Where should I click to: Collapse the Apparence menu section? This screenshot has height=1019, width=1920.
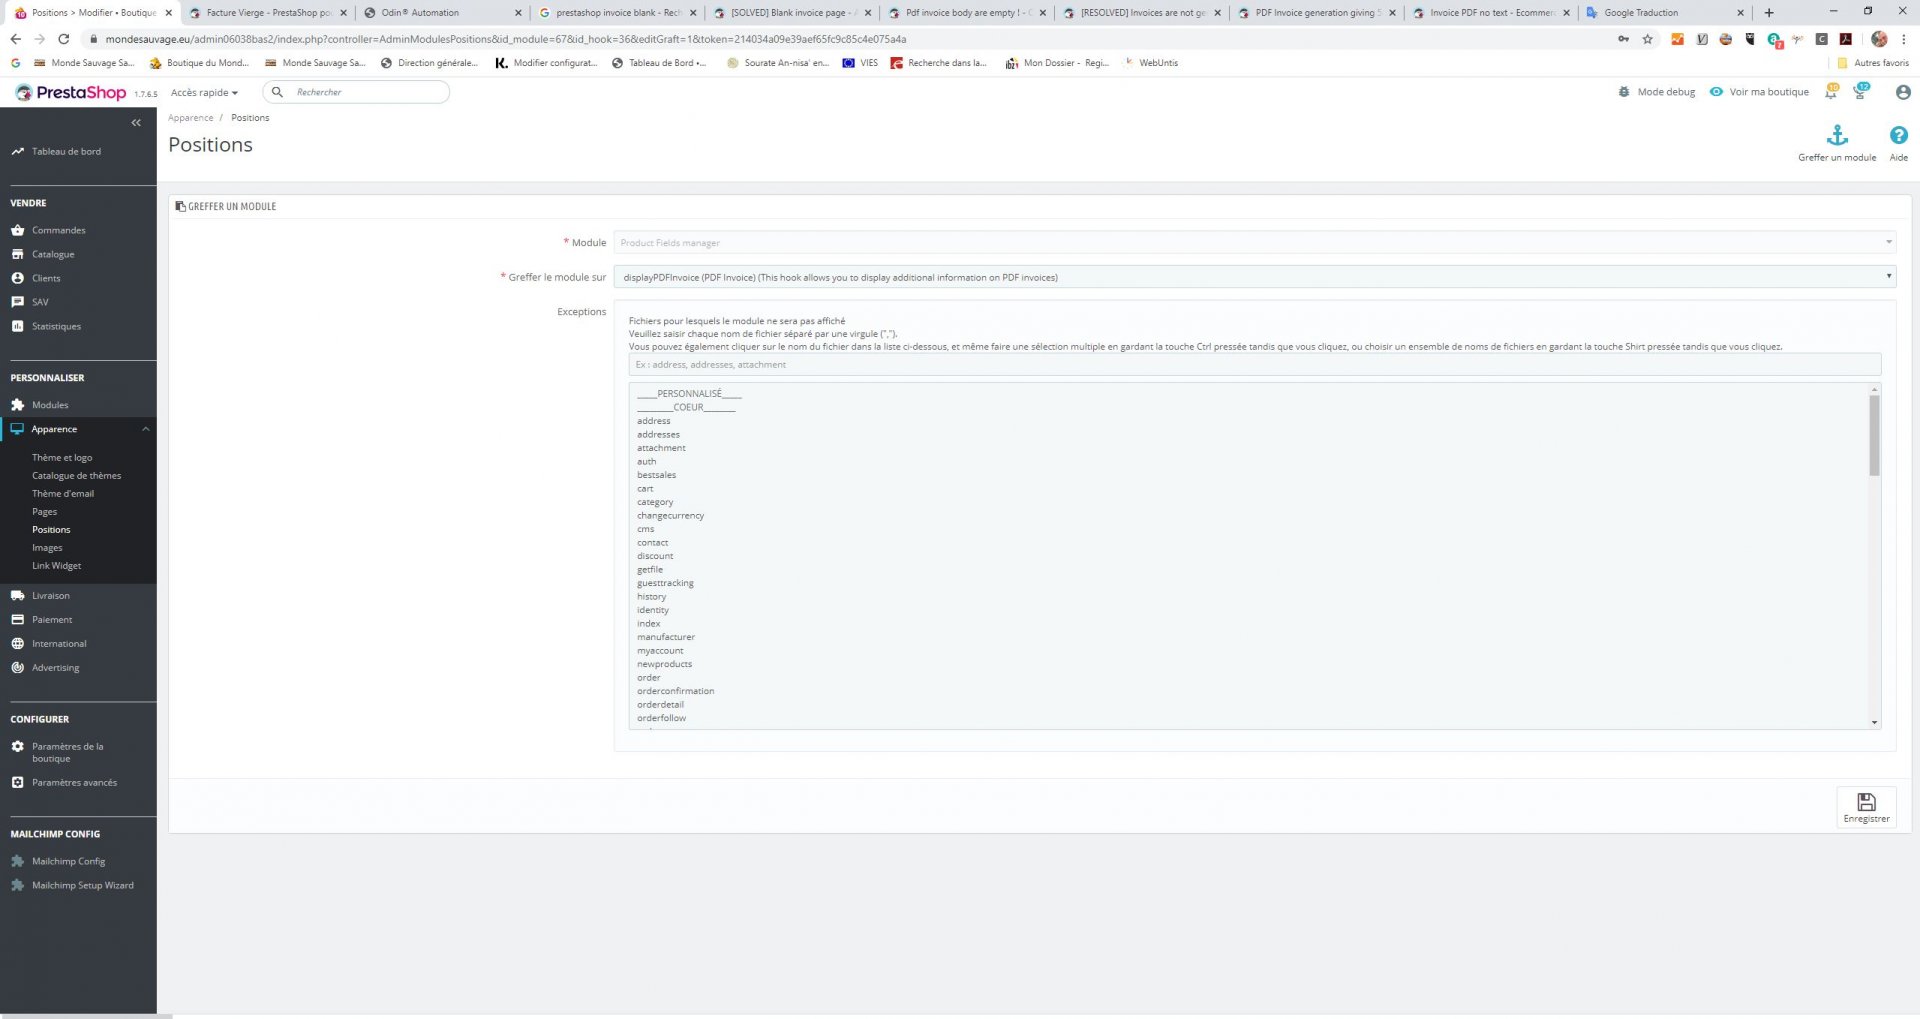pyautogui.click(x=146, y=429)
